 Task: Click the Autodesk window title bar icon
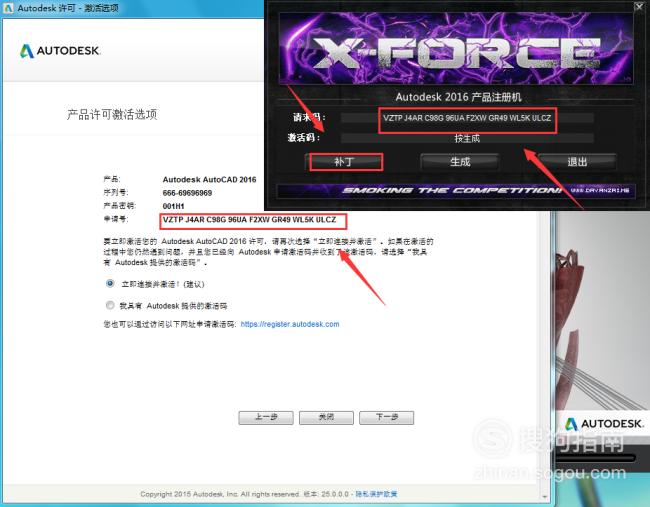coord(8,8)
